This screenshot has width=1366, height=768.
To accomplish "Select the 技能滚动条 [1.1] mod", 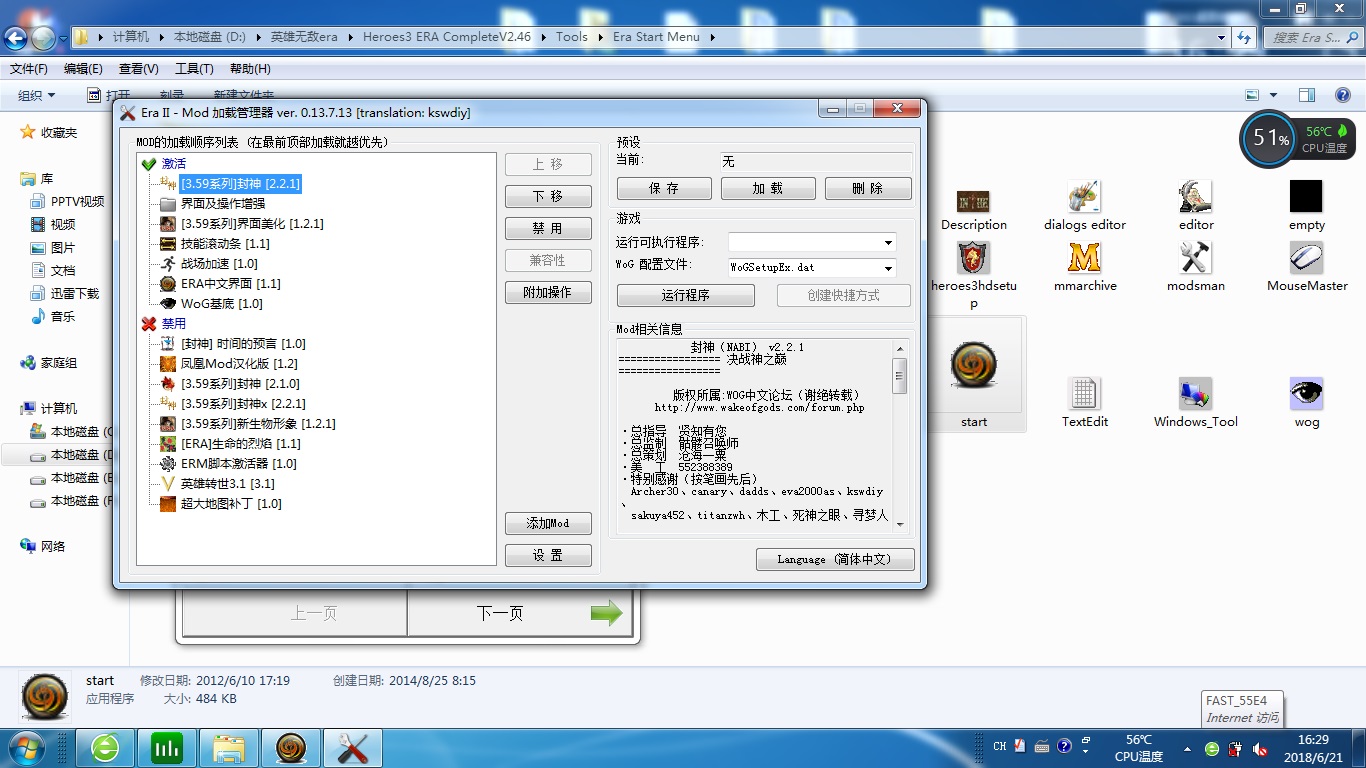I will point(225,243).
